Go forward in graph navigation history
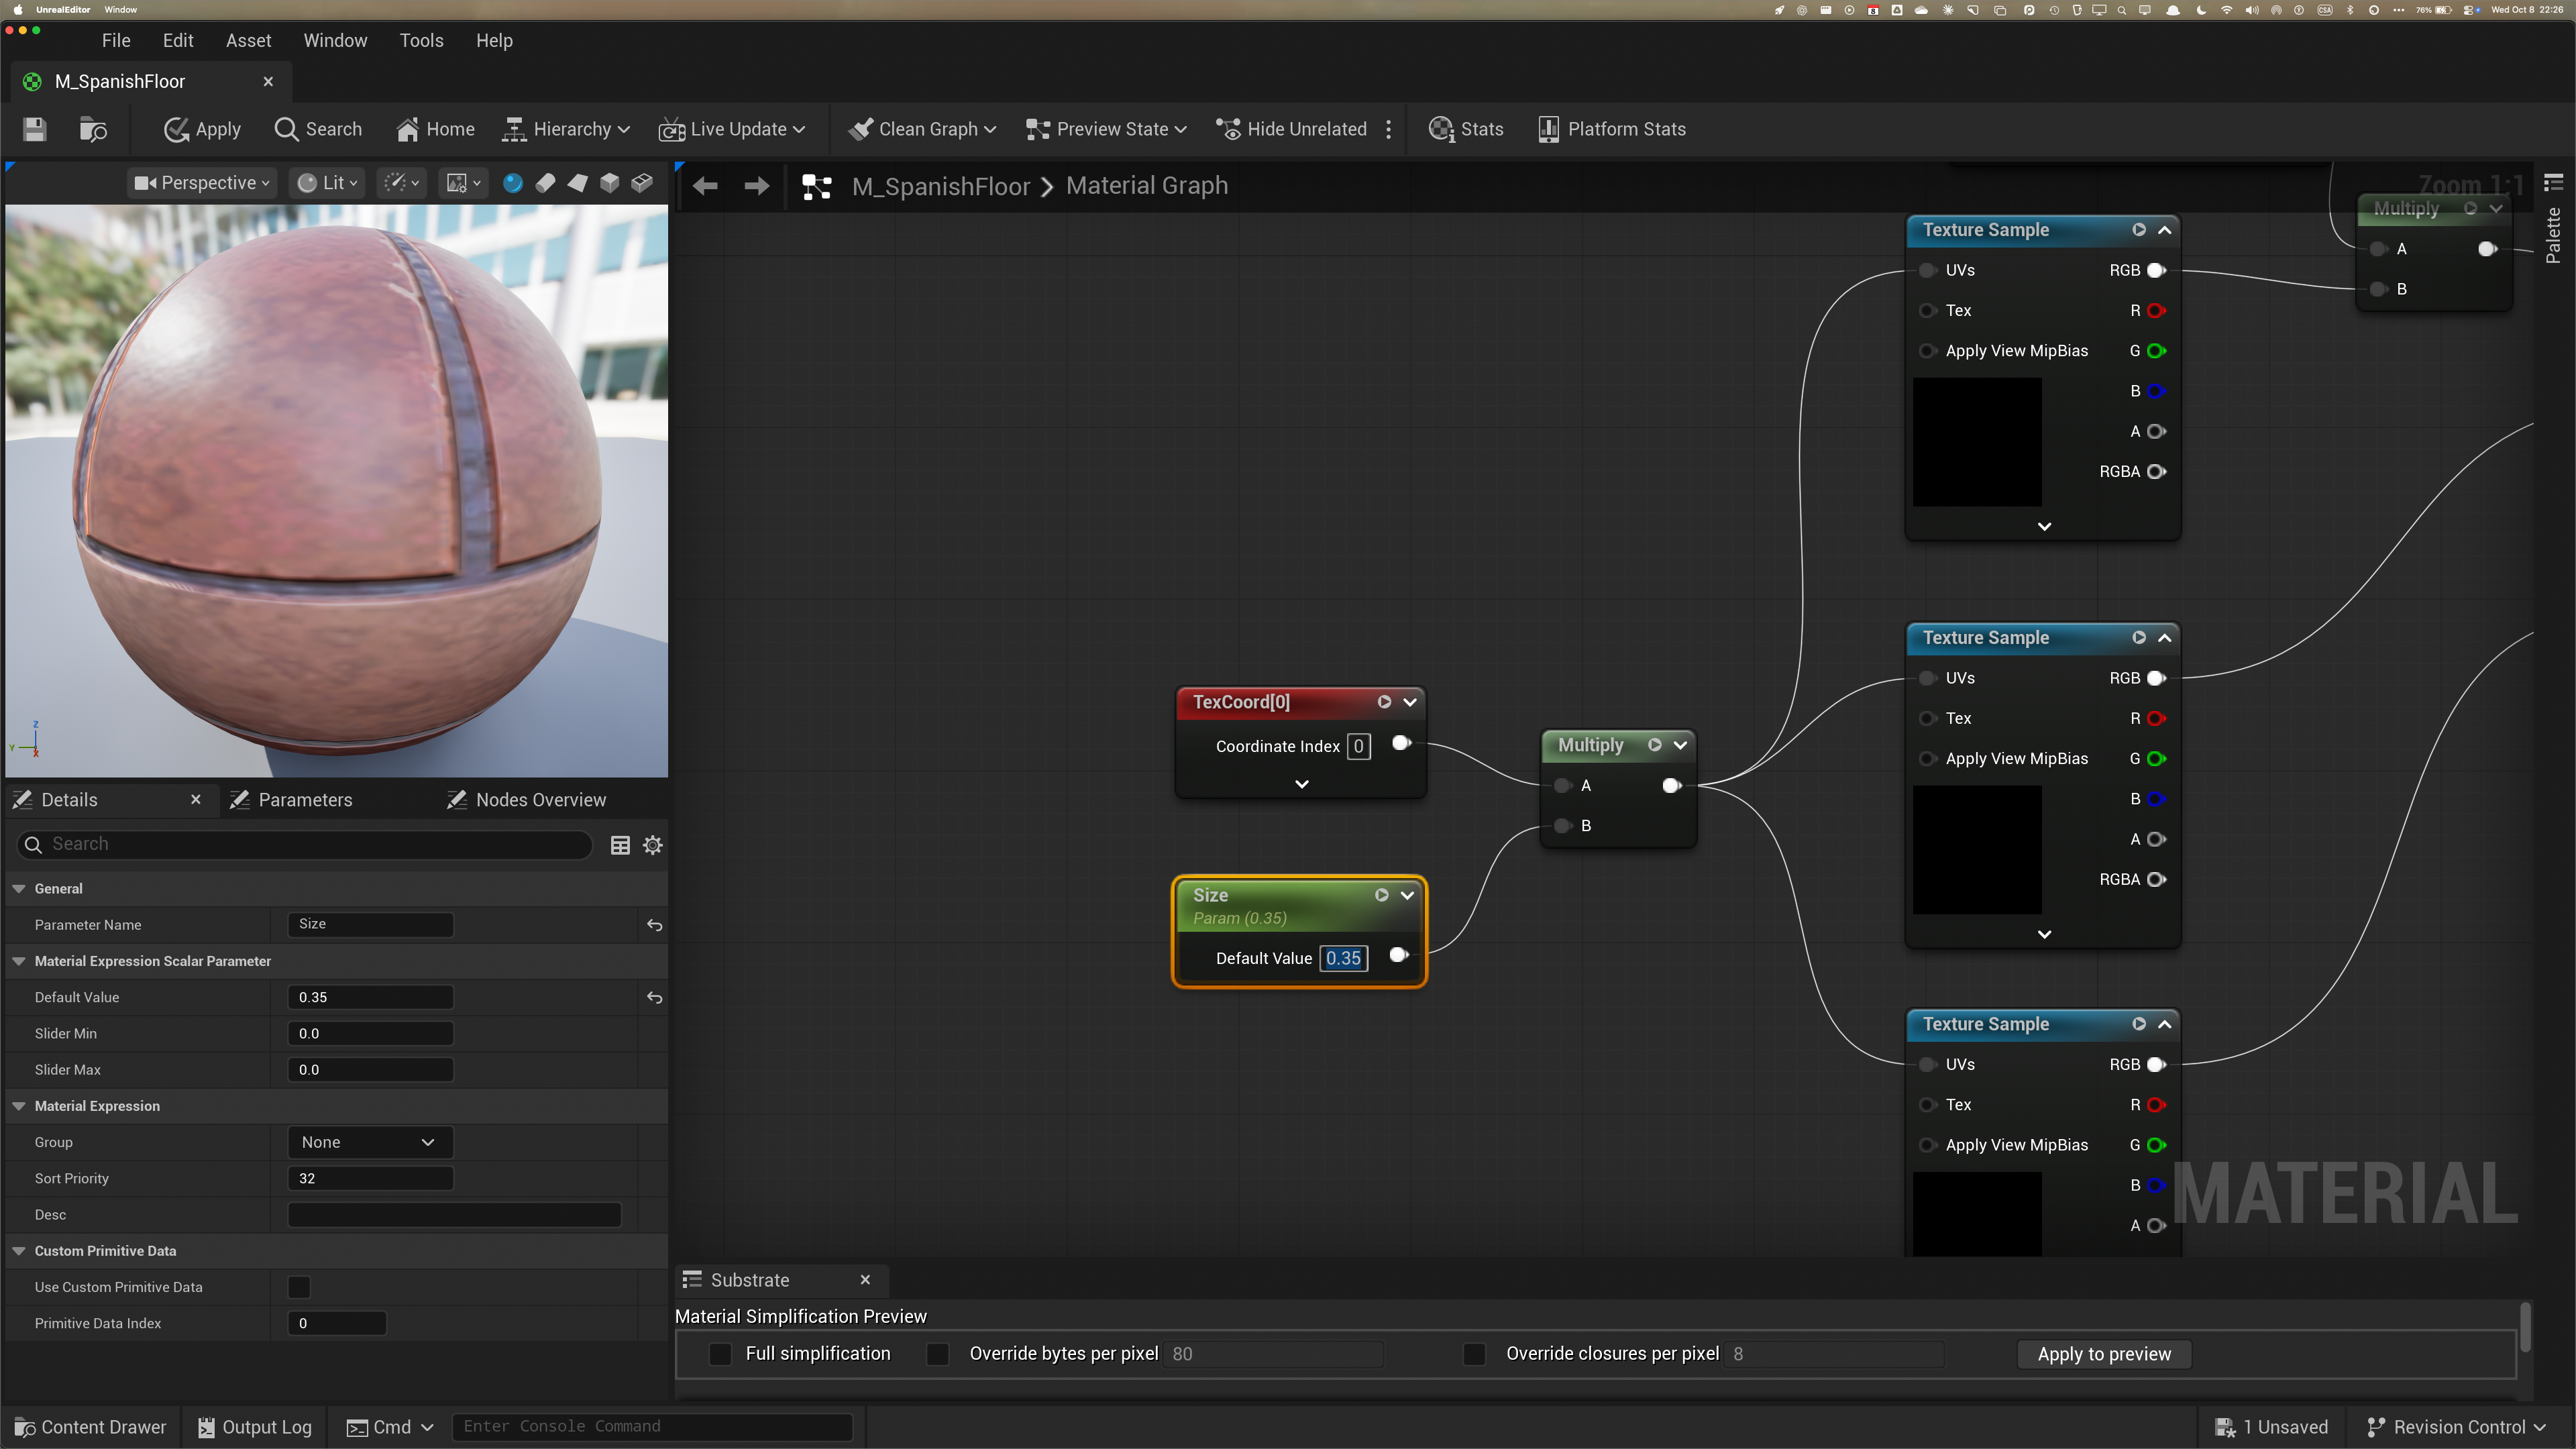This screenshot has height=1449, width=2576. click(757, 186)
